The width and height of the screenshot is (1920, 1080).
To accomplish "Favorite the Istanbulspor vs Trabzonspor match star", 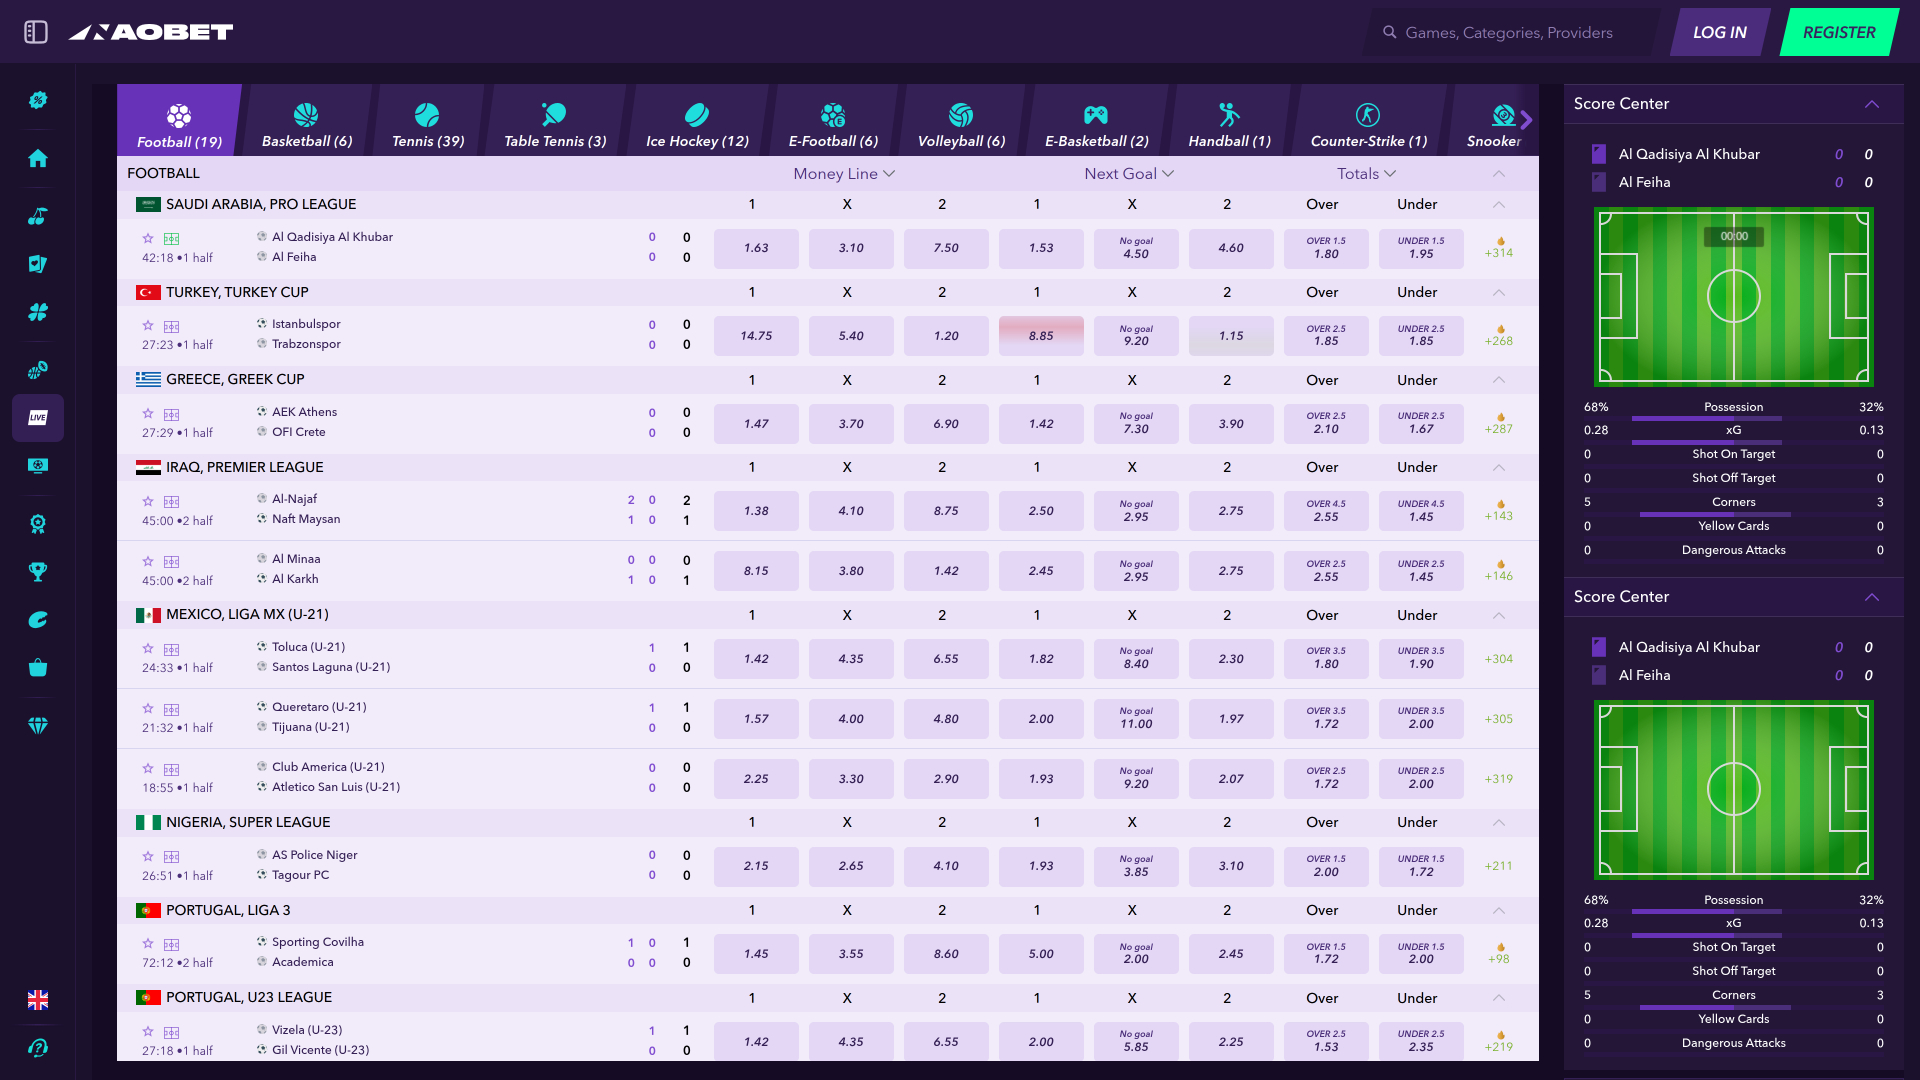I will (x=147, y=326).
